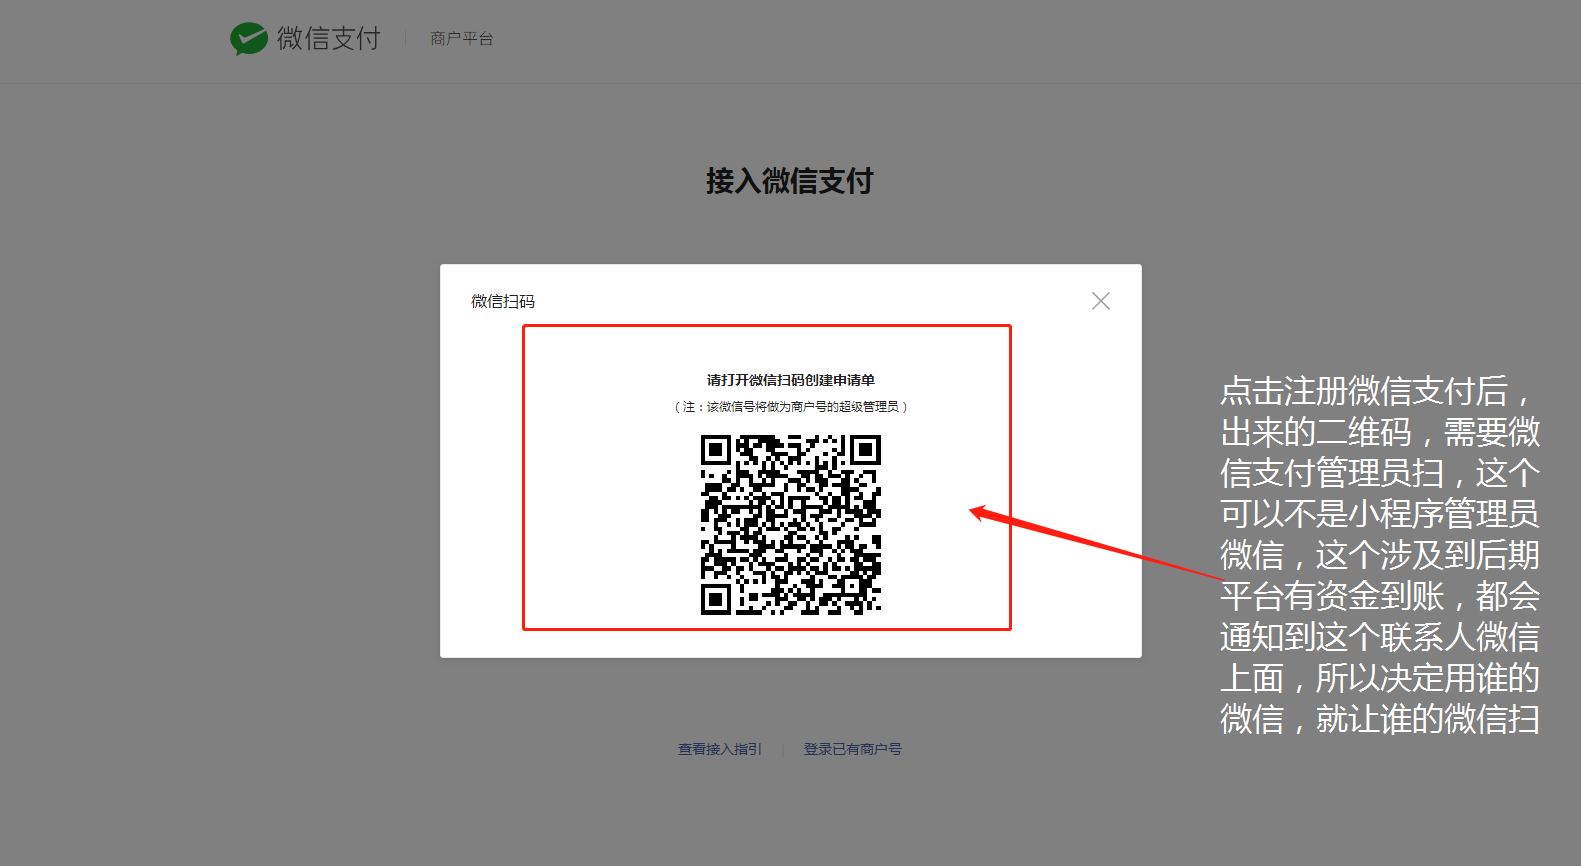Screen dimensions: 1581x866
Task: Close the 微信扫码 dialog with X
Action: [1101, 301]
